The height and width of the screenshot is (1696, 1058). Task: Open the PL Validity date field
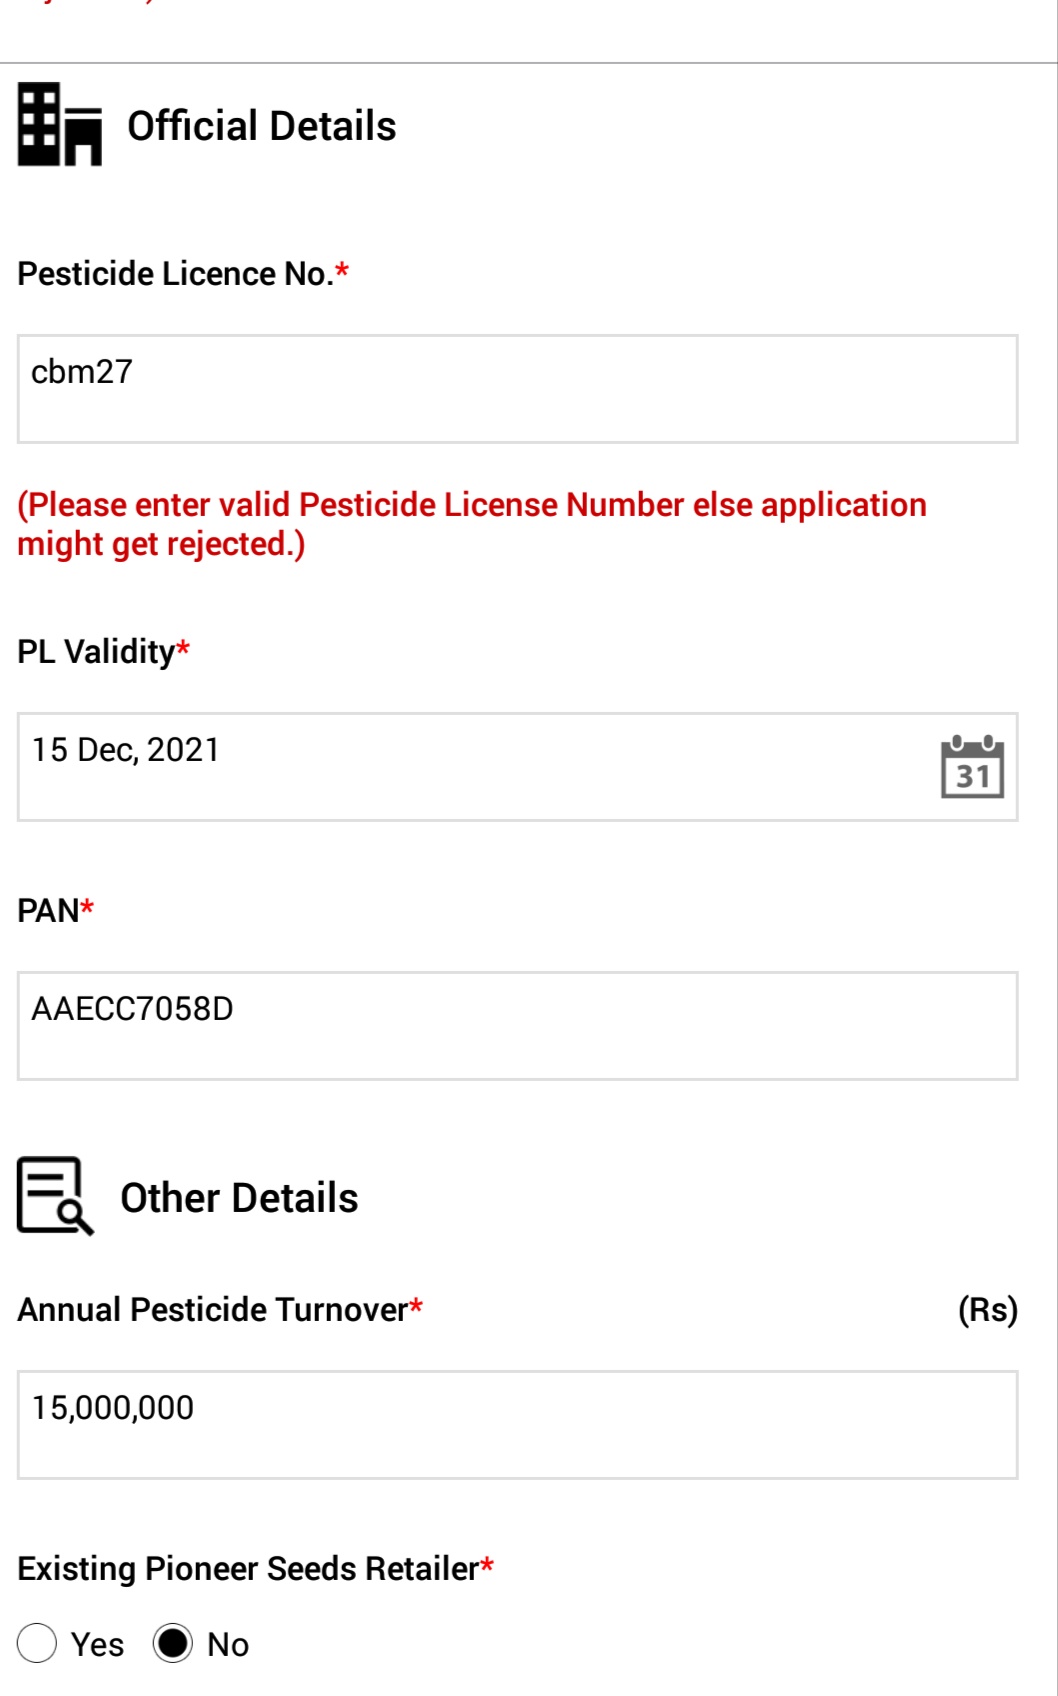coord(518,767)
